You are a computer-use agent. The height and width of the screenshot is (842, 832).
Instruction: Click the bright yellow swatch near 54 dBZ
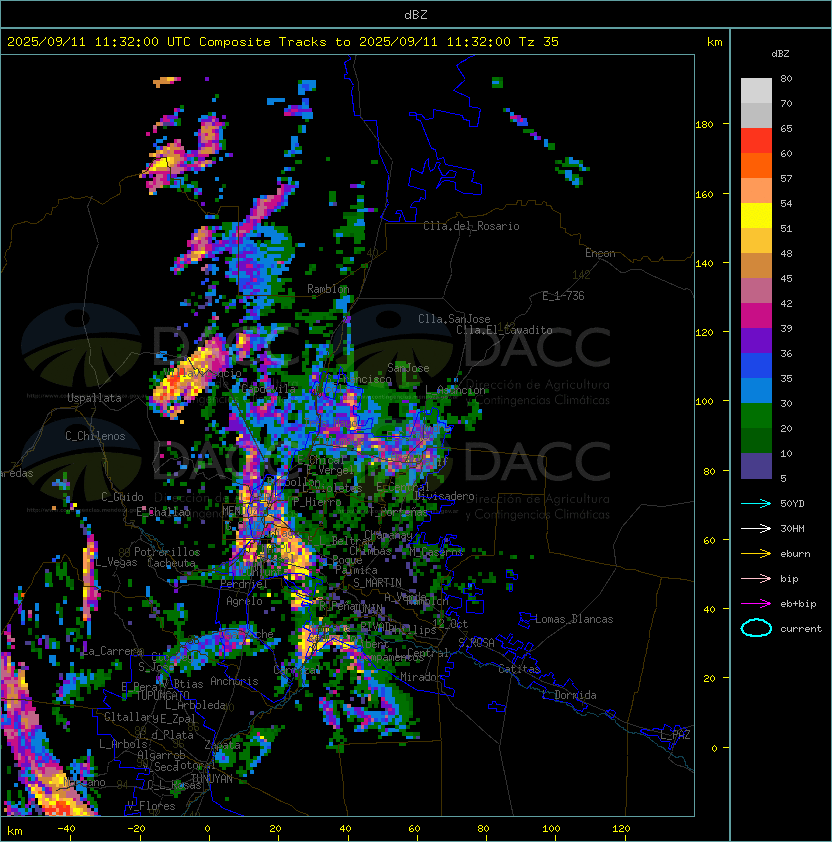point(756,216)
